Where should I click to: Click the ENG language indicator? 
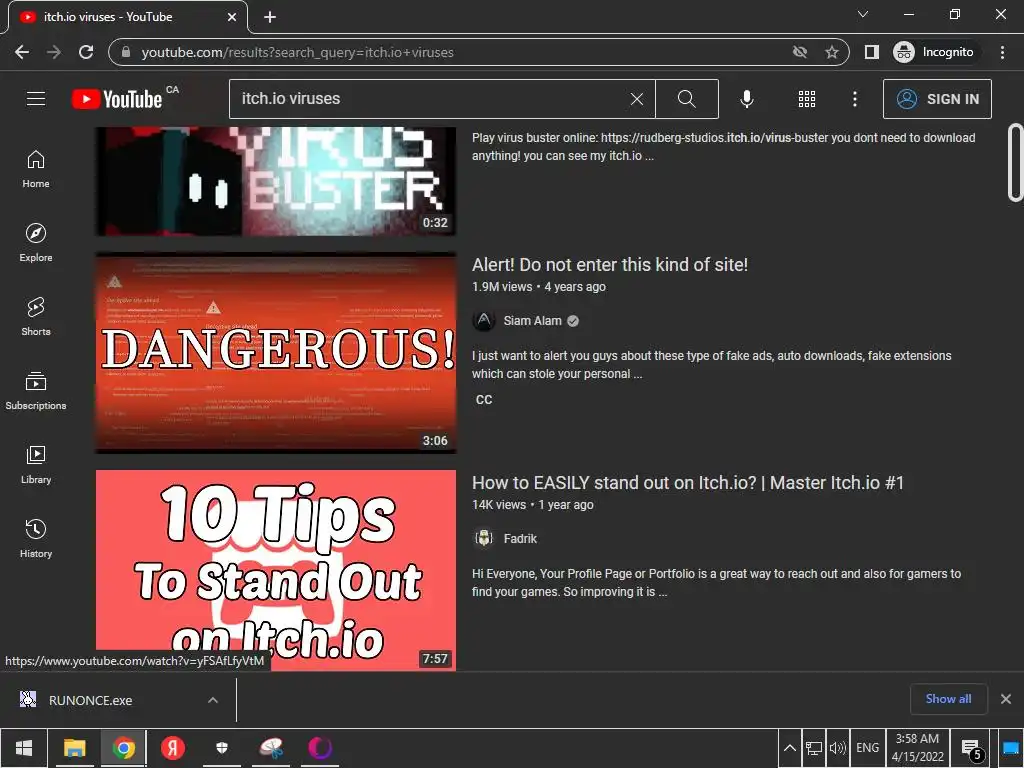coord(867,748)
